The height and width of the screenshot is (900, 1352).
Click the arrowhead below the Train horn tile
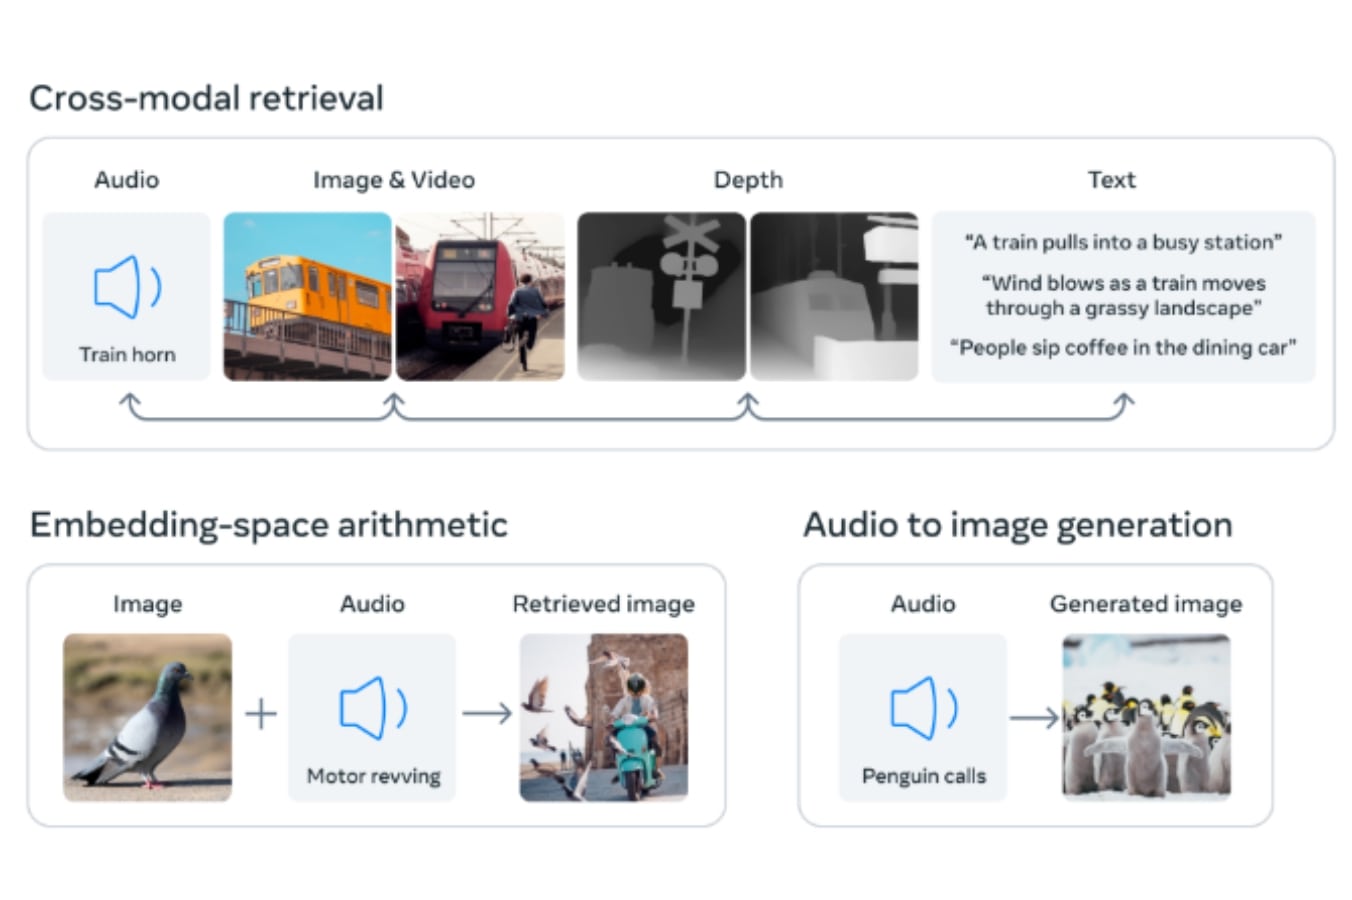coord(129,401)
